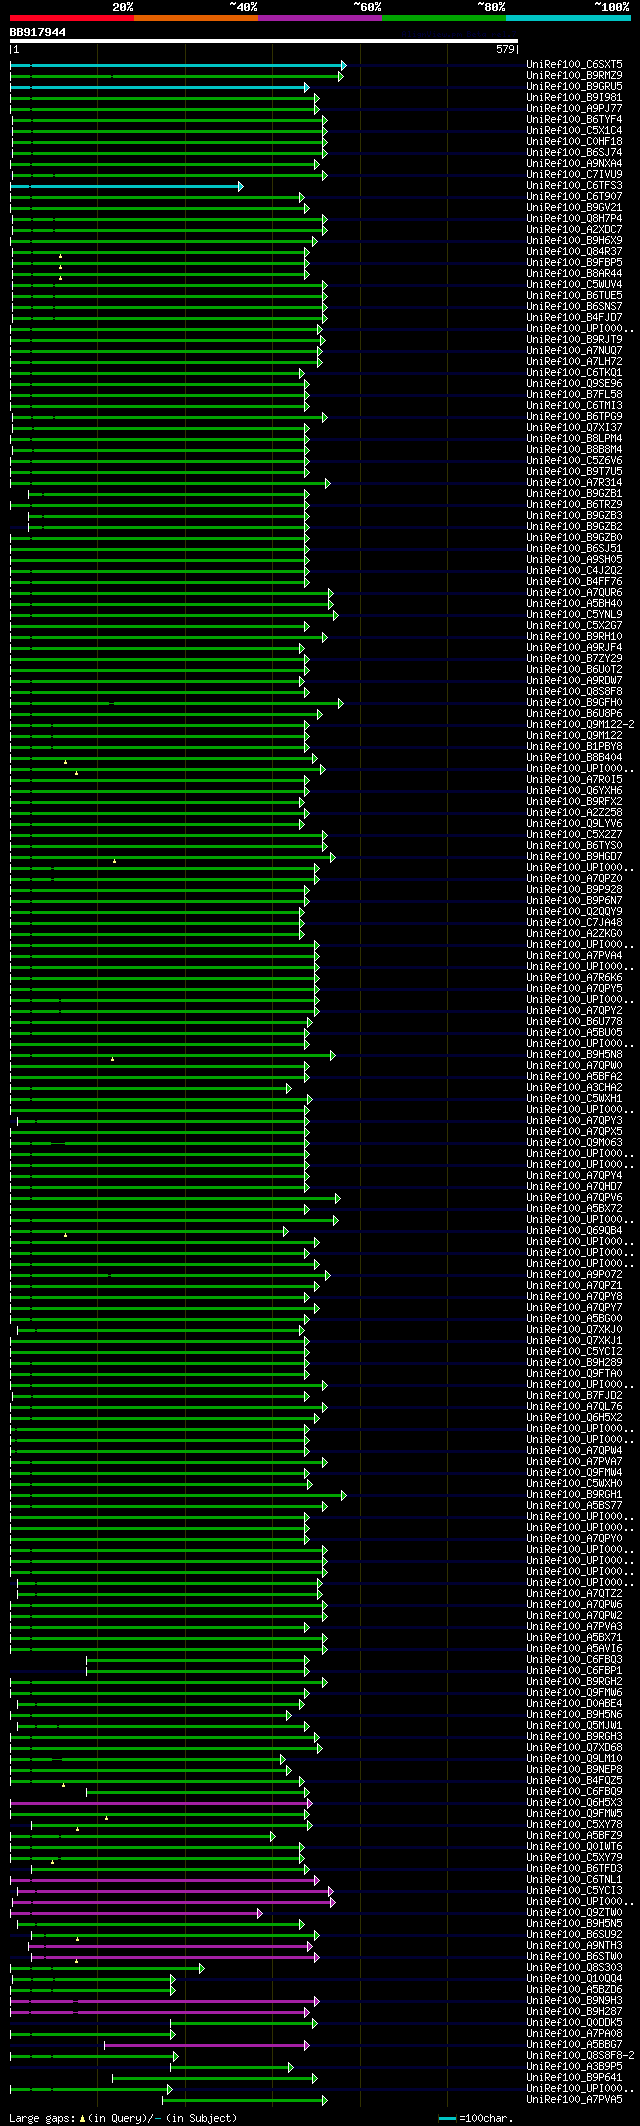This screenshot has height=2126, width=640.
Task: Click the magenta alignment bar for UniRef100_Q9ZTW0
Action: [x=136, y=1913]
